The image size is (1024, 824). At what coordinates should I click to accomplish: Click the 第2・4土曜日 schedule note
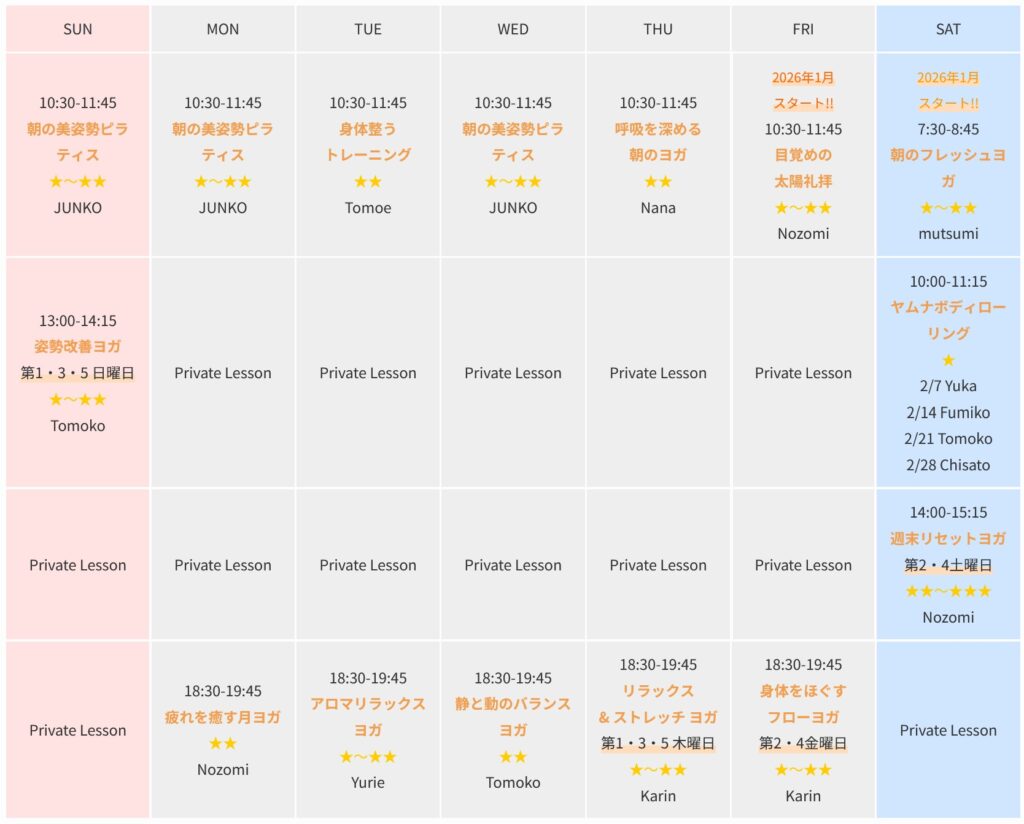(948, 565)
